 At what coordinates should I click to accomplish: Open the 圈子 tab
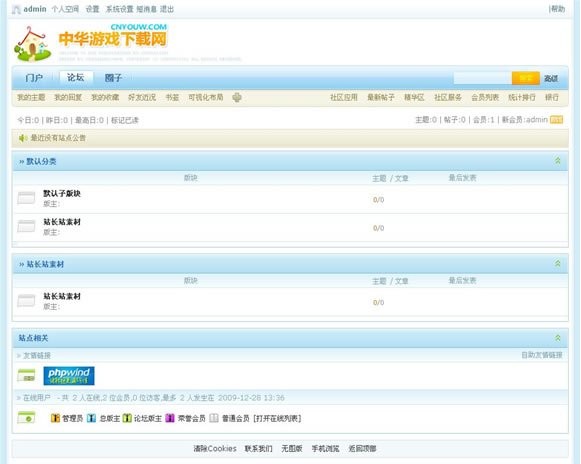click(x=113, y=78)
